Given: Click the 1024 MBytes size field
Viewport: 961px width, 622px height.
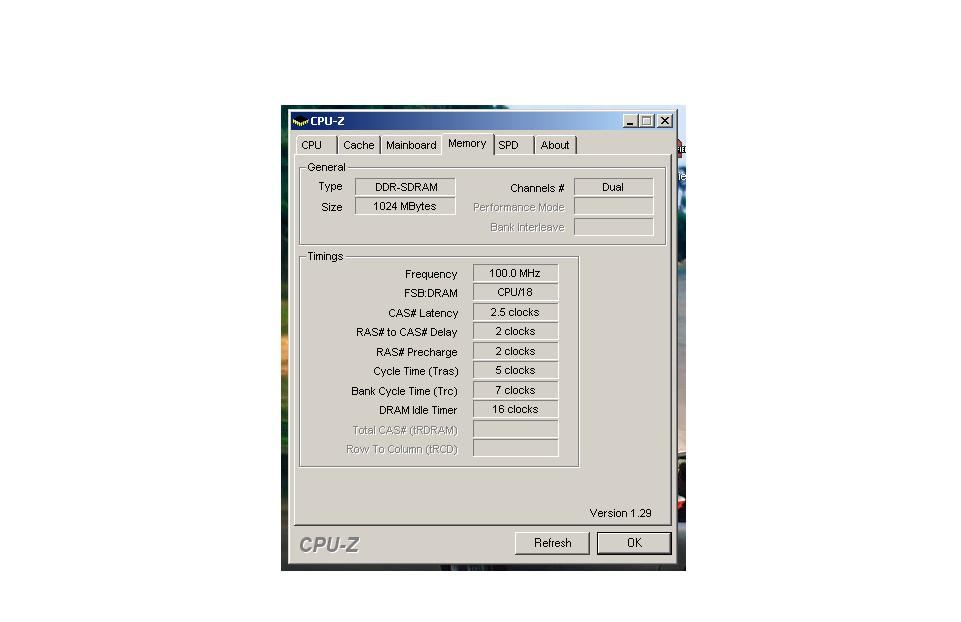Looking at the screenshot, I should (x=406, y=207).
